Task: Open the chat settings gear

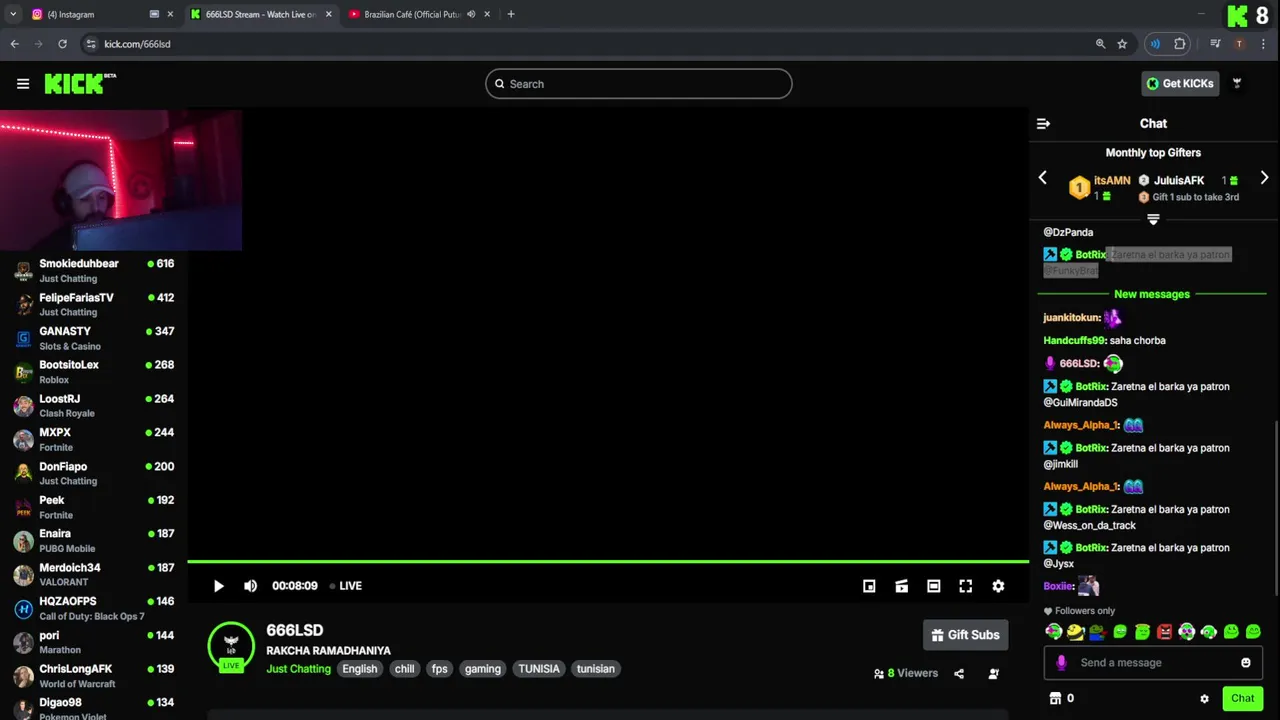Action: tap(1204, 699)
